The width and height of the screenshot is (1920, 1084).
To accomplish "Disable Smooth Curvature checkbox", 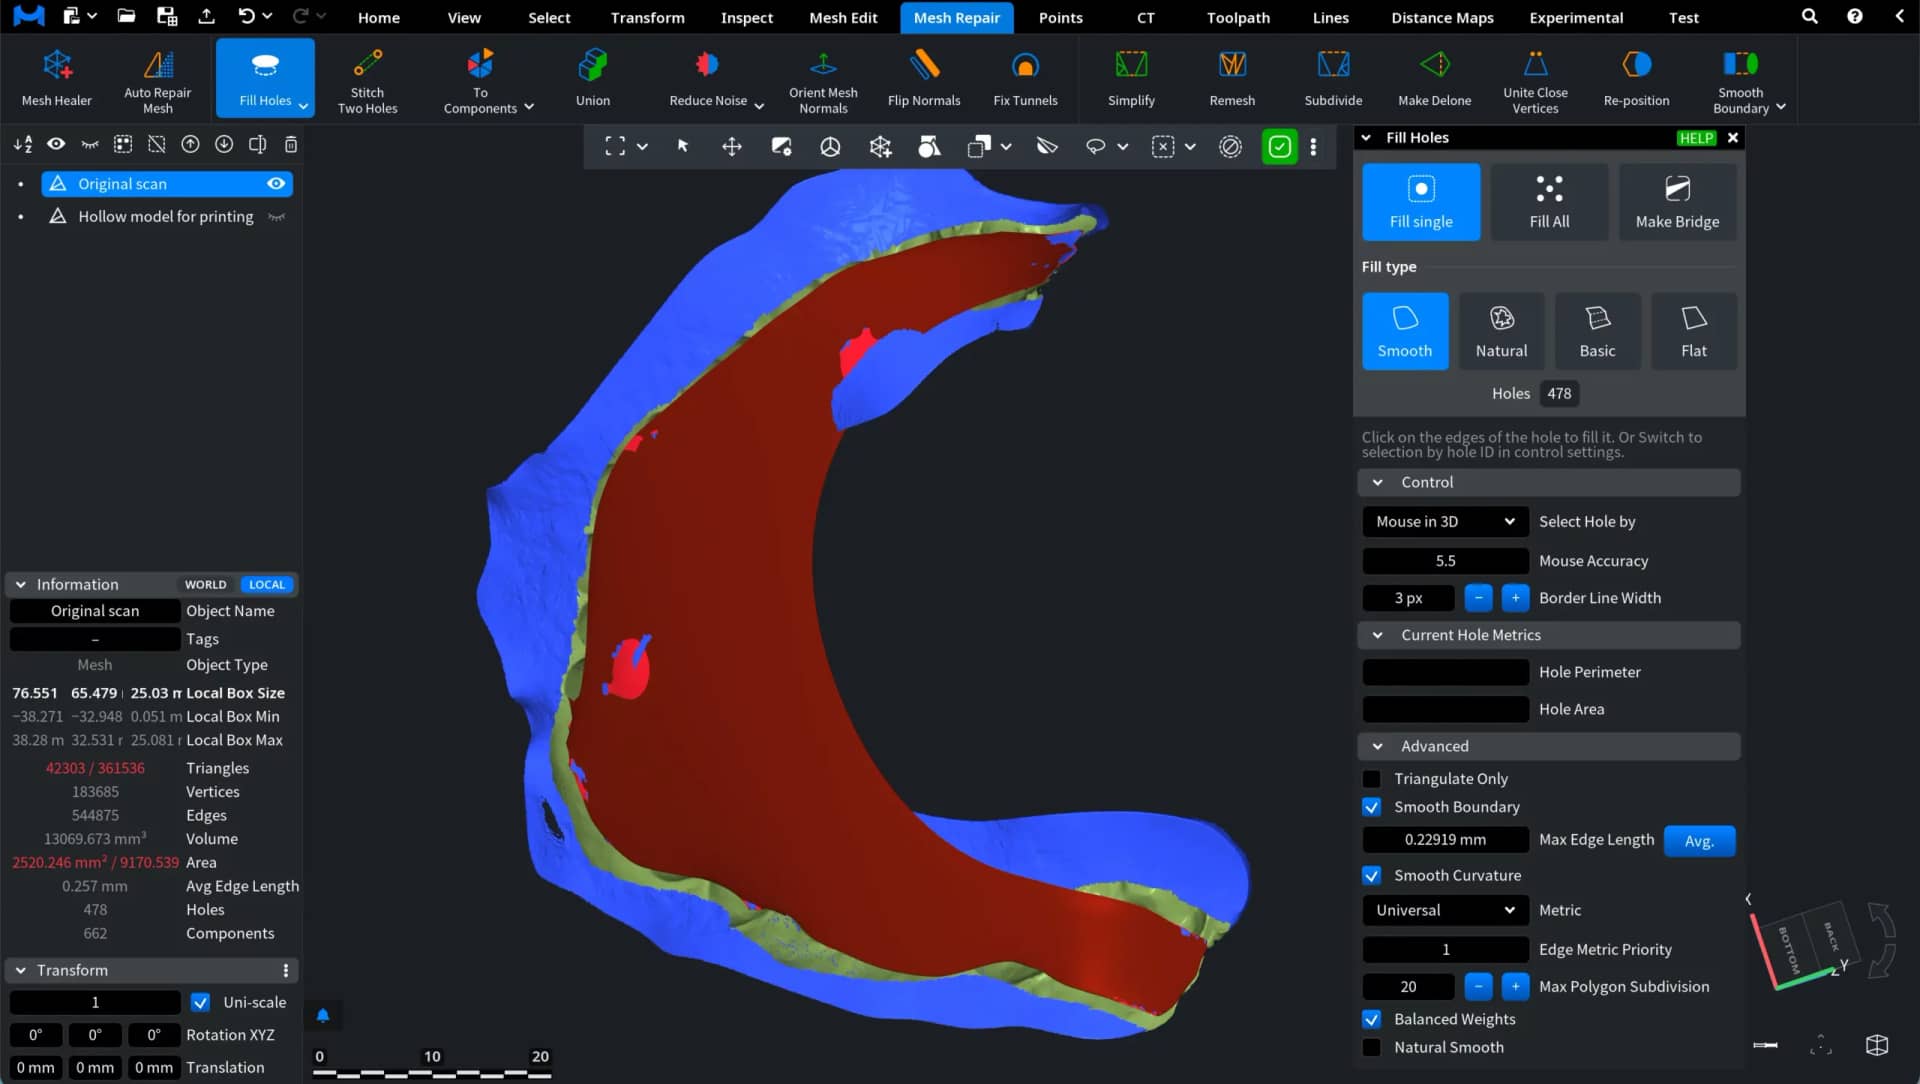I will [x=1372, y=875].
